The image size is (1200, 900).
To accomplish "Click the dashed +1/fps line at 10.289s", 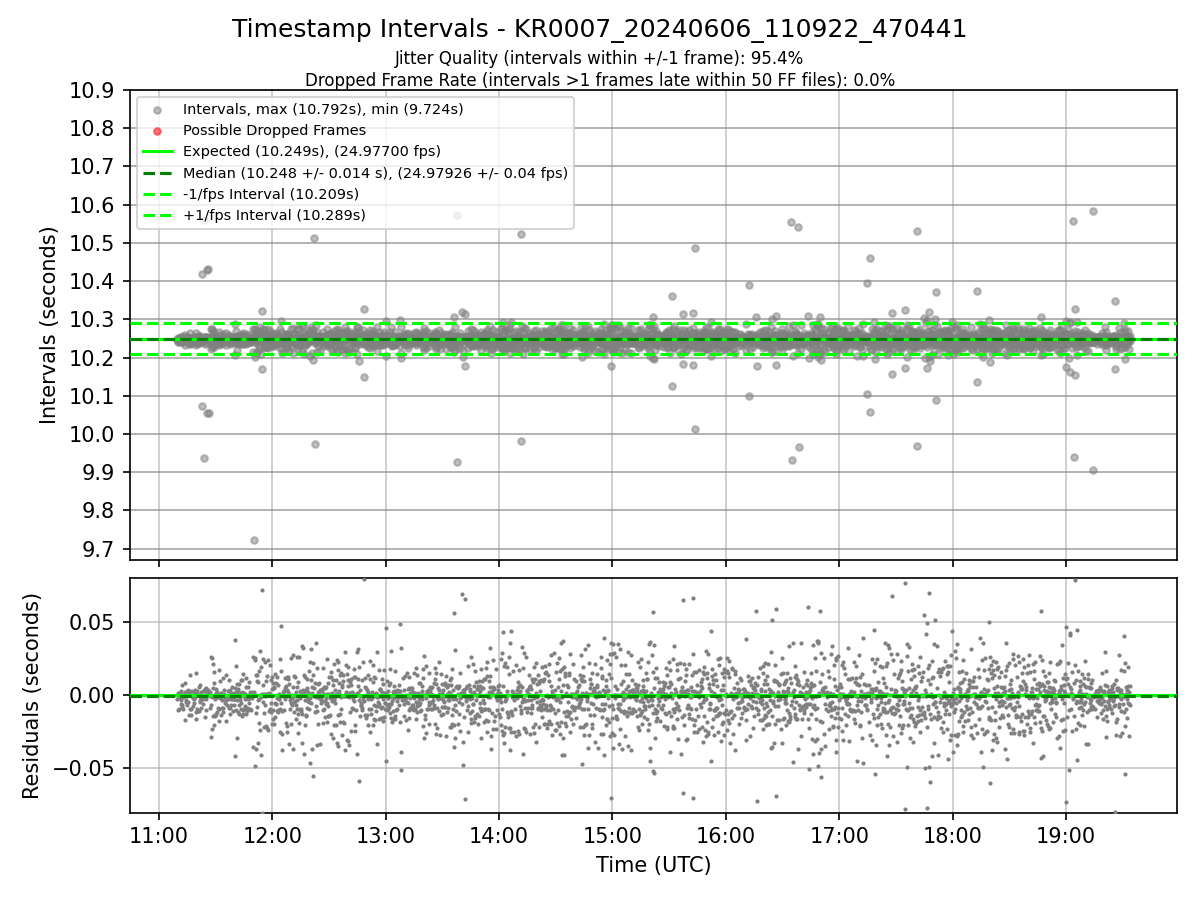I will 653,324.
